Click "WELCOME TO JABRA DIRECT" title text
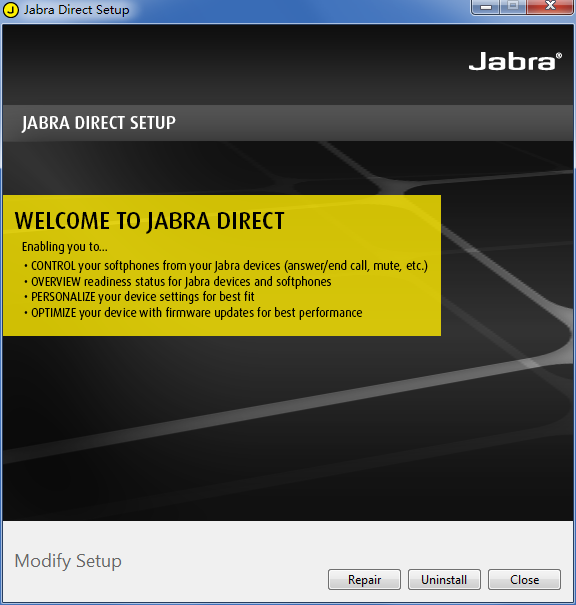Image resolution: width=576 pixels, height=605 pixels. 150,221
